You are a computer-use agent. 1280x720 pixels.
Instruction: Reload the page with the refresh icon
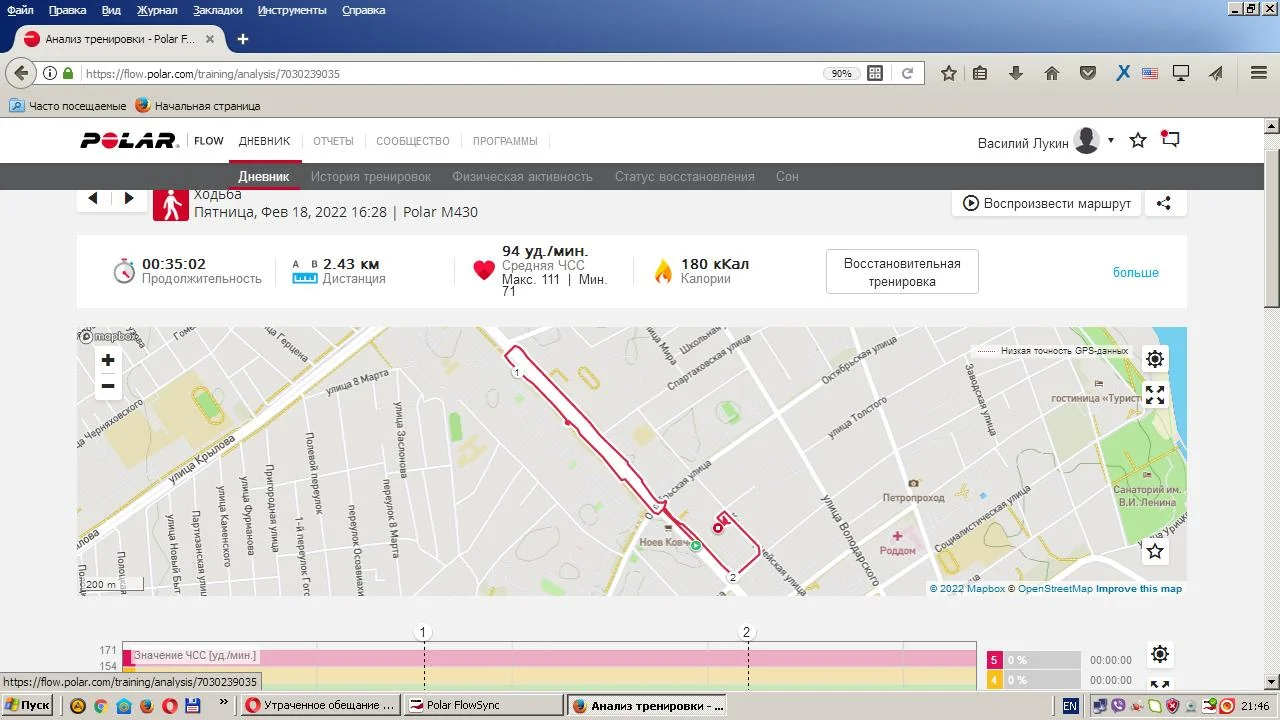[907, 73]
